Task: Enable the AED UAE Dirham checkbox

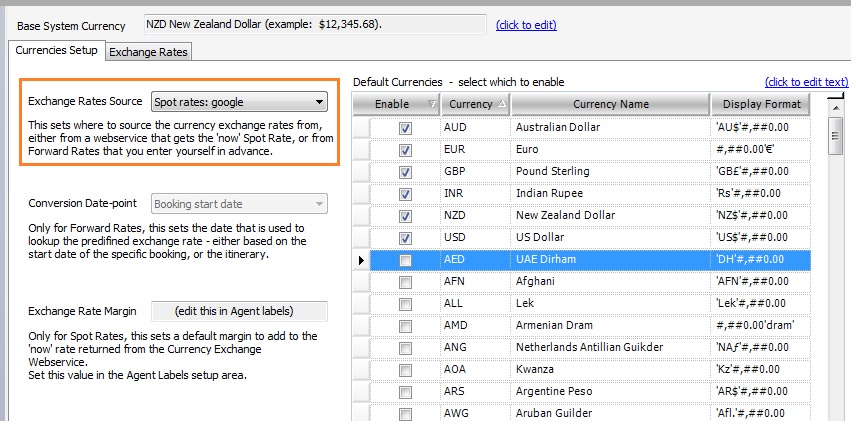Action: (x=405, y=260)
